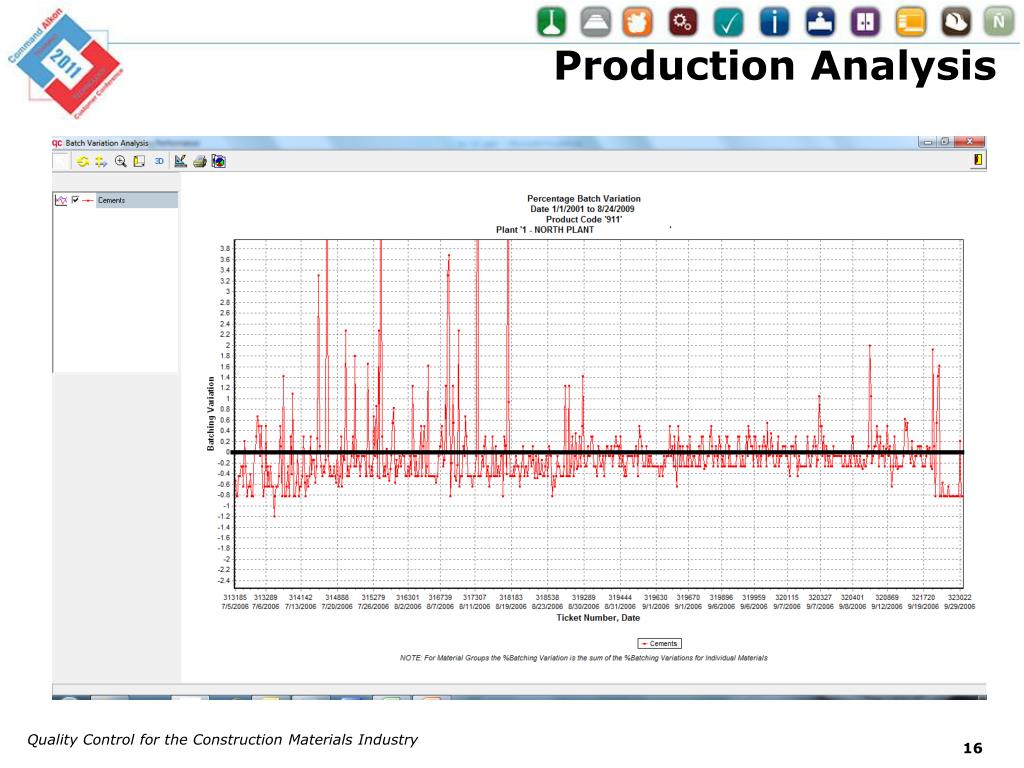Click the green lab flask icon

(x=553, y=21)
